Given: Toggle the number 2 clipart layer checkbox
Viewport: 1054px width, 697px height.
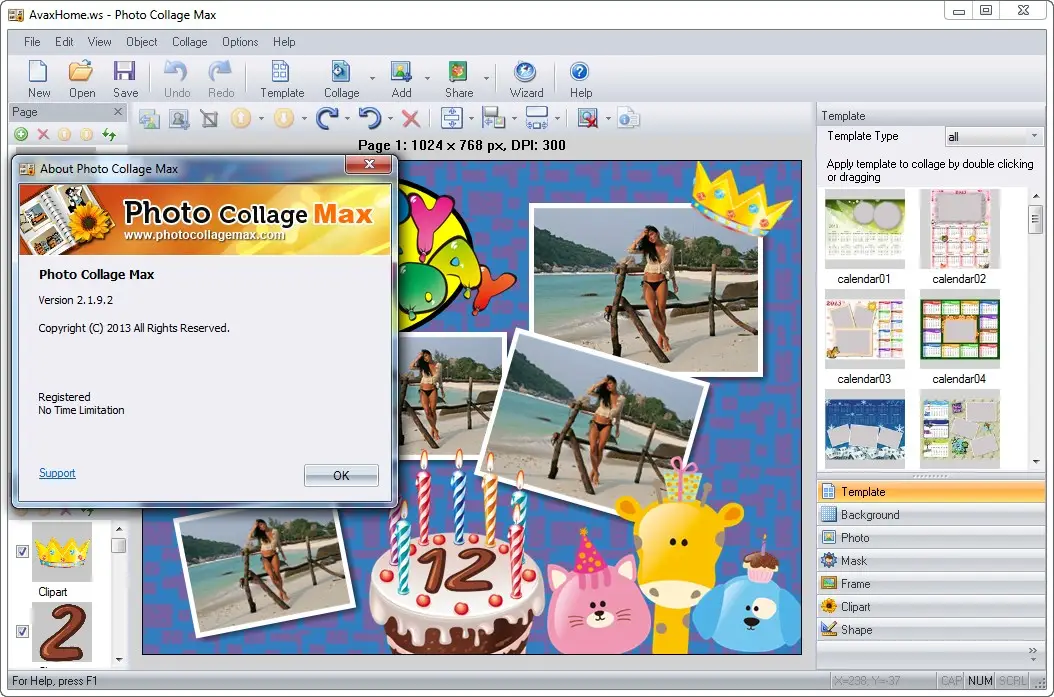Looking at the screenshot, I should click(x=22, y=631).
